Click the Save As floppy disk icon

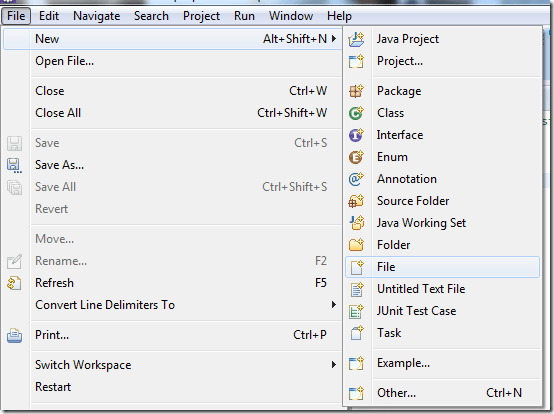14,165
